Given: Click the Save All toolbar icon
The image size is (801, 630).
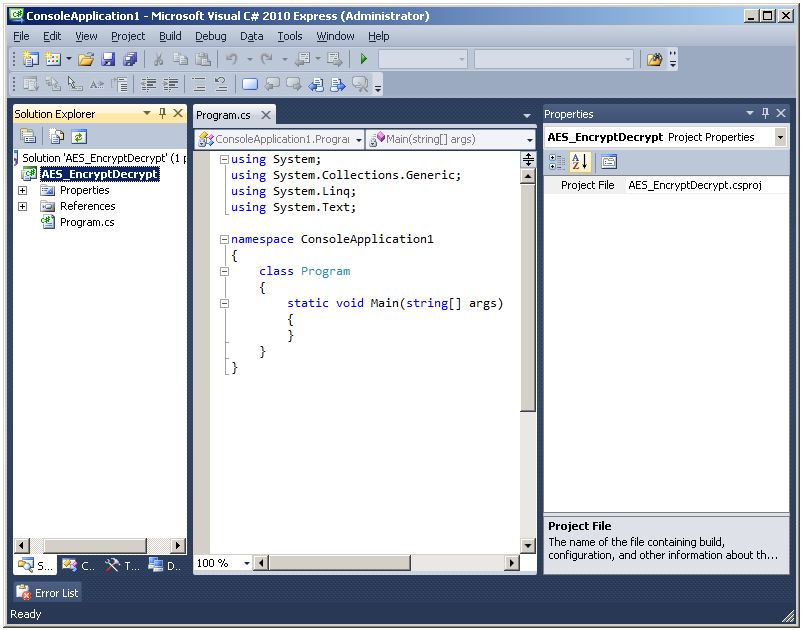Looking at the screenshot, I should click(x=129, y=60).
